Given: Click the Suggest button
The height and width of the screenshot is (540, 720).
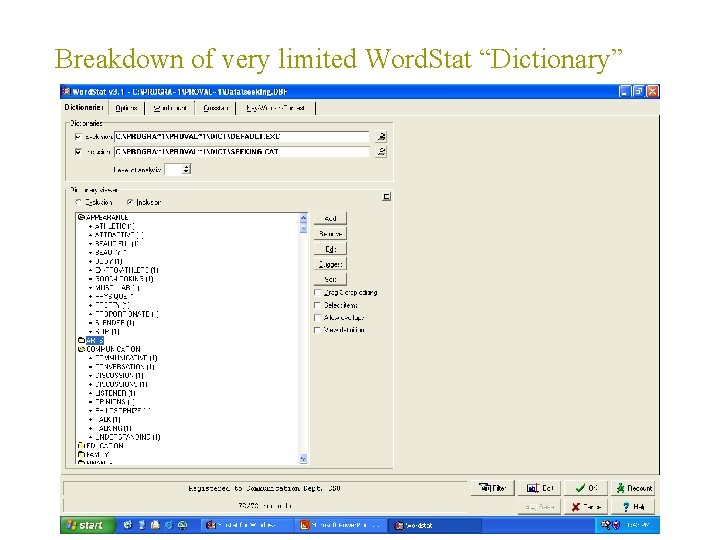Looking at the screenshot, I should [x=330, y=264].
